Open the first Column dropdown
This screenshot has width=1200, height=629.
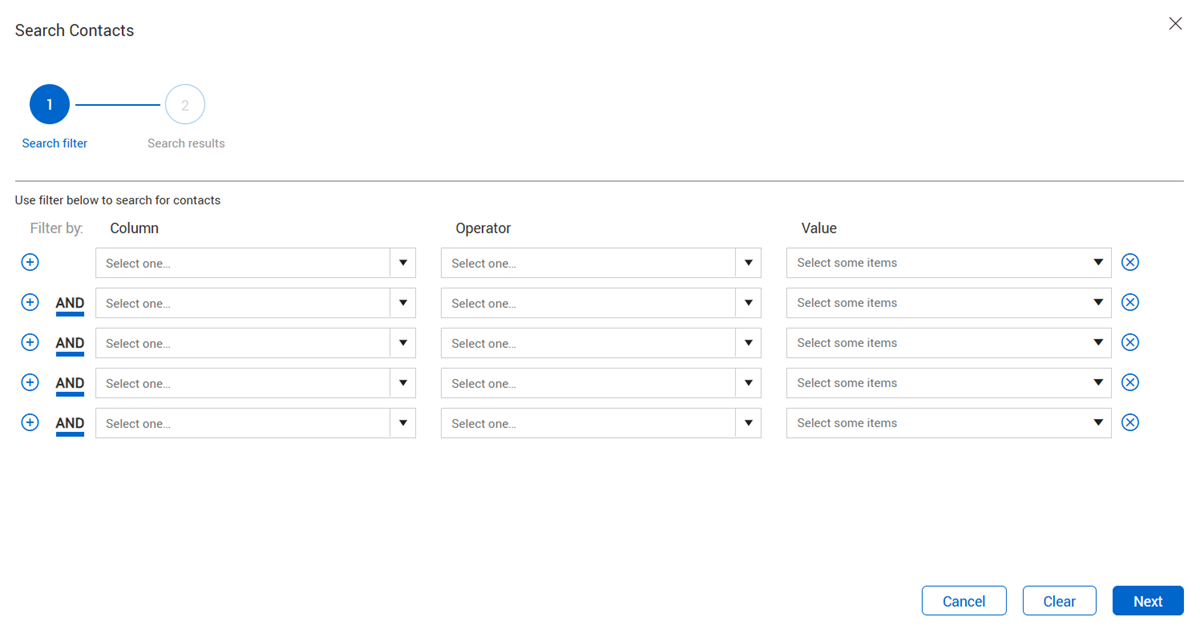coord(255,263)
